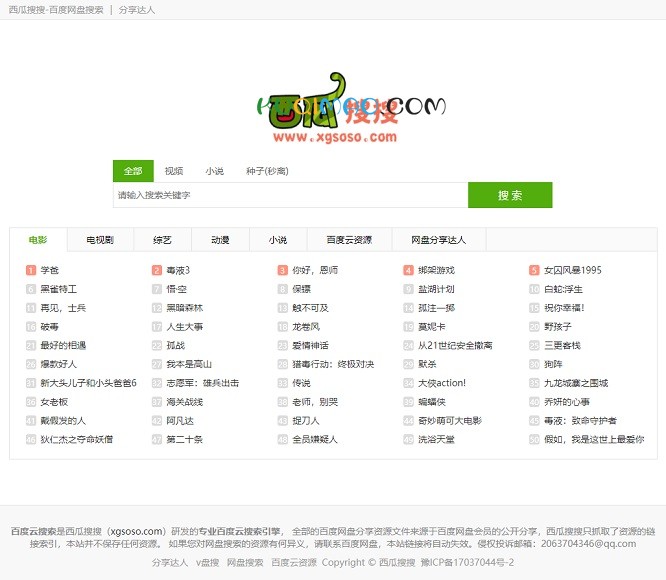666x580 pixels.
Task: Open movie link 黑暗森林
Action: (185, 308)
